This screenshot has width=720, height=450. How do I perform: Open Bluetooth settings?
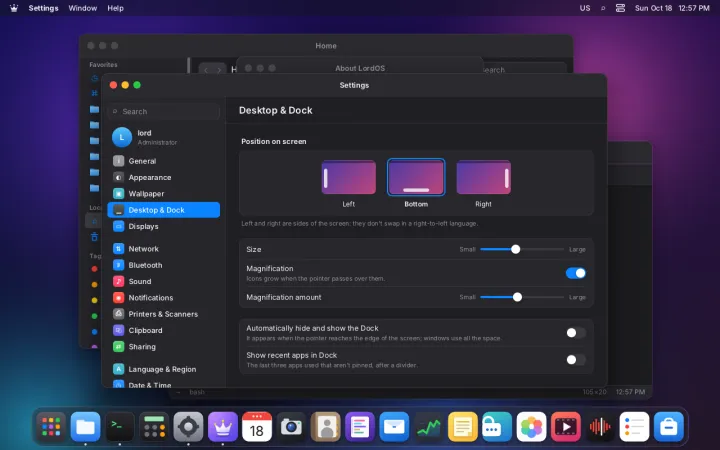[x=163, y=265]
